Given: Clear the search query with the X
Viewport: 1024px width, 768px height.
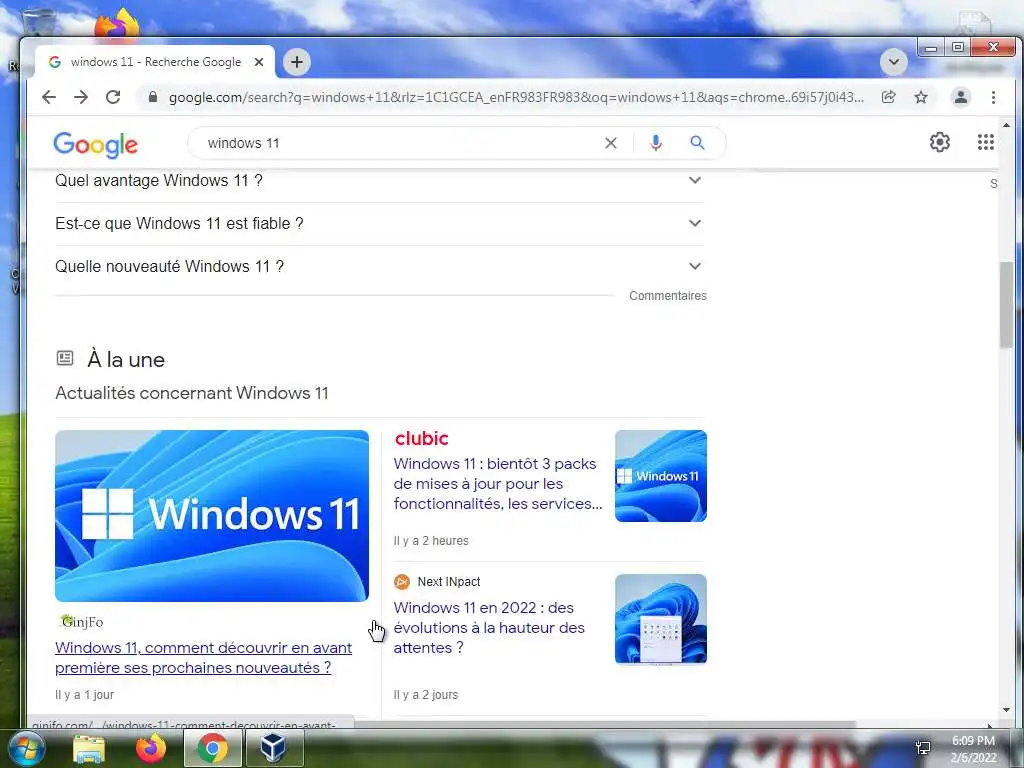Looking at the screenshot, I should click(611, 143).
